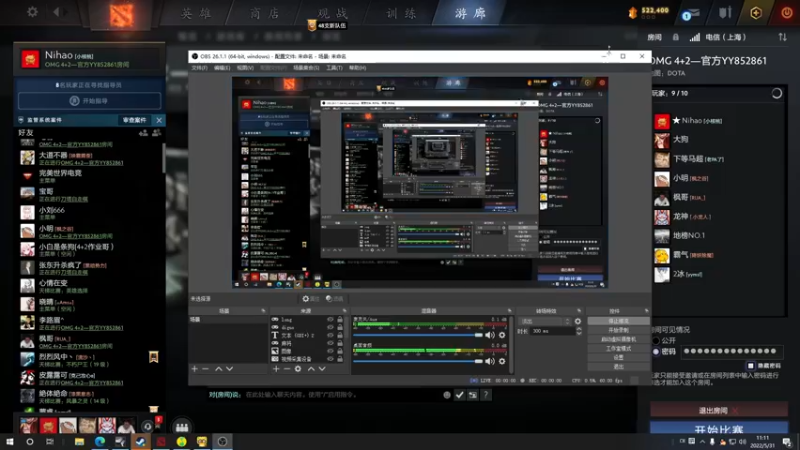The image size is (800, 450).
Task: Pop out the scene transitions dock
Action: [x=579, y=311]
